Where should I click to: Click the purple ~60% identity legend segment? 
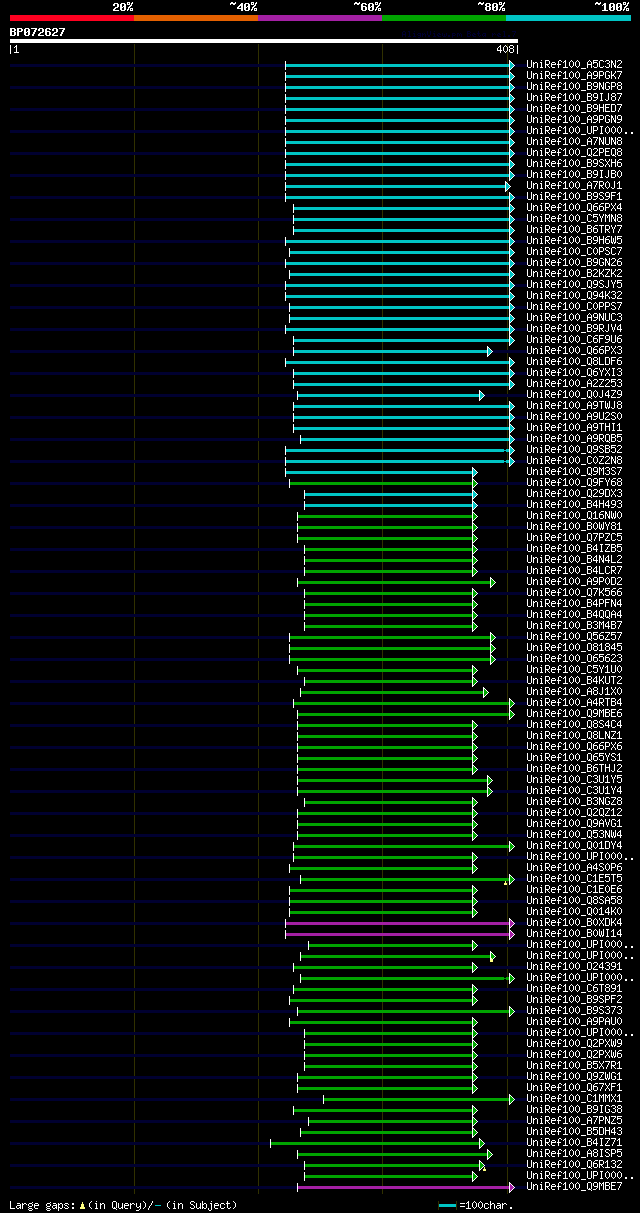pos(320,17)
